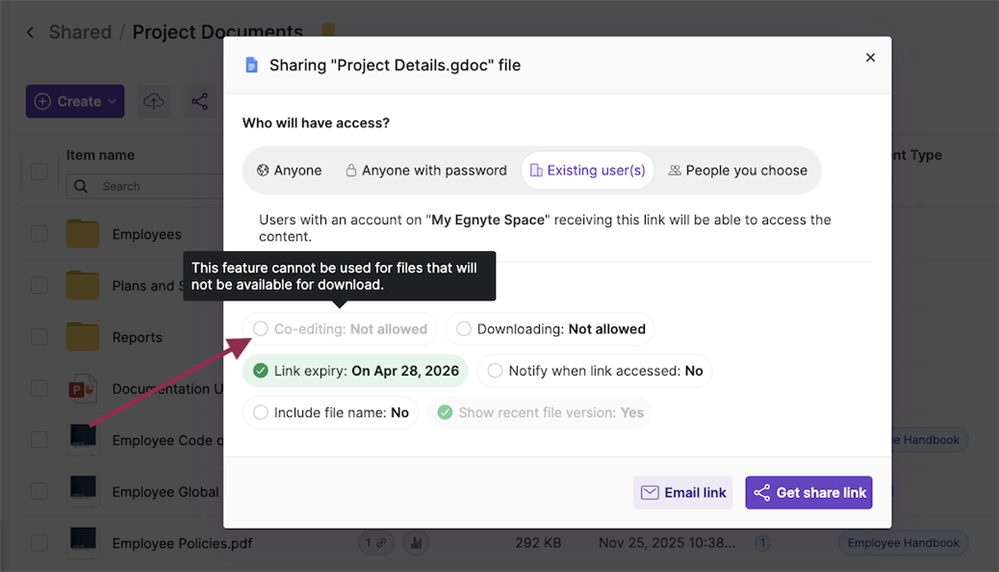Click the Item name column header
This screenshot has height=572, width=999.
click(100, 155)
